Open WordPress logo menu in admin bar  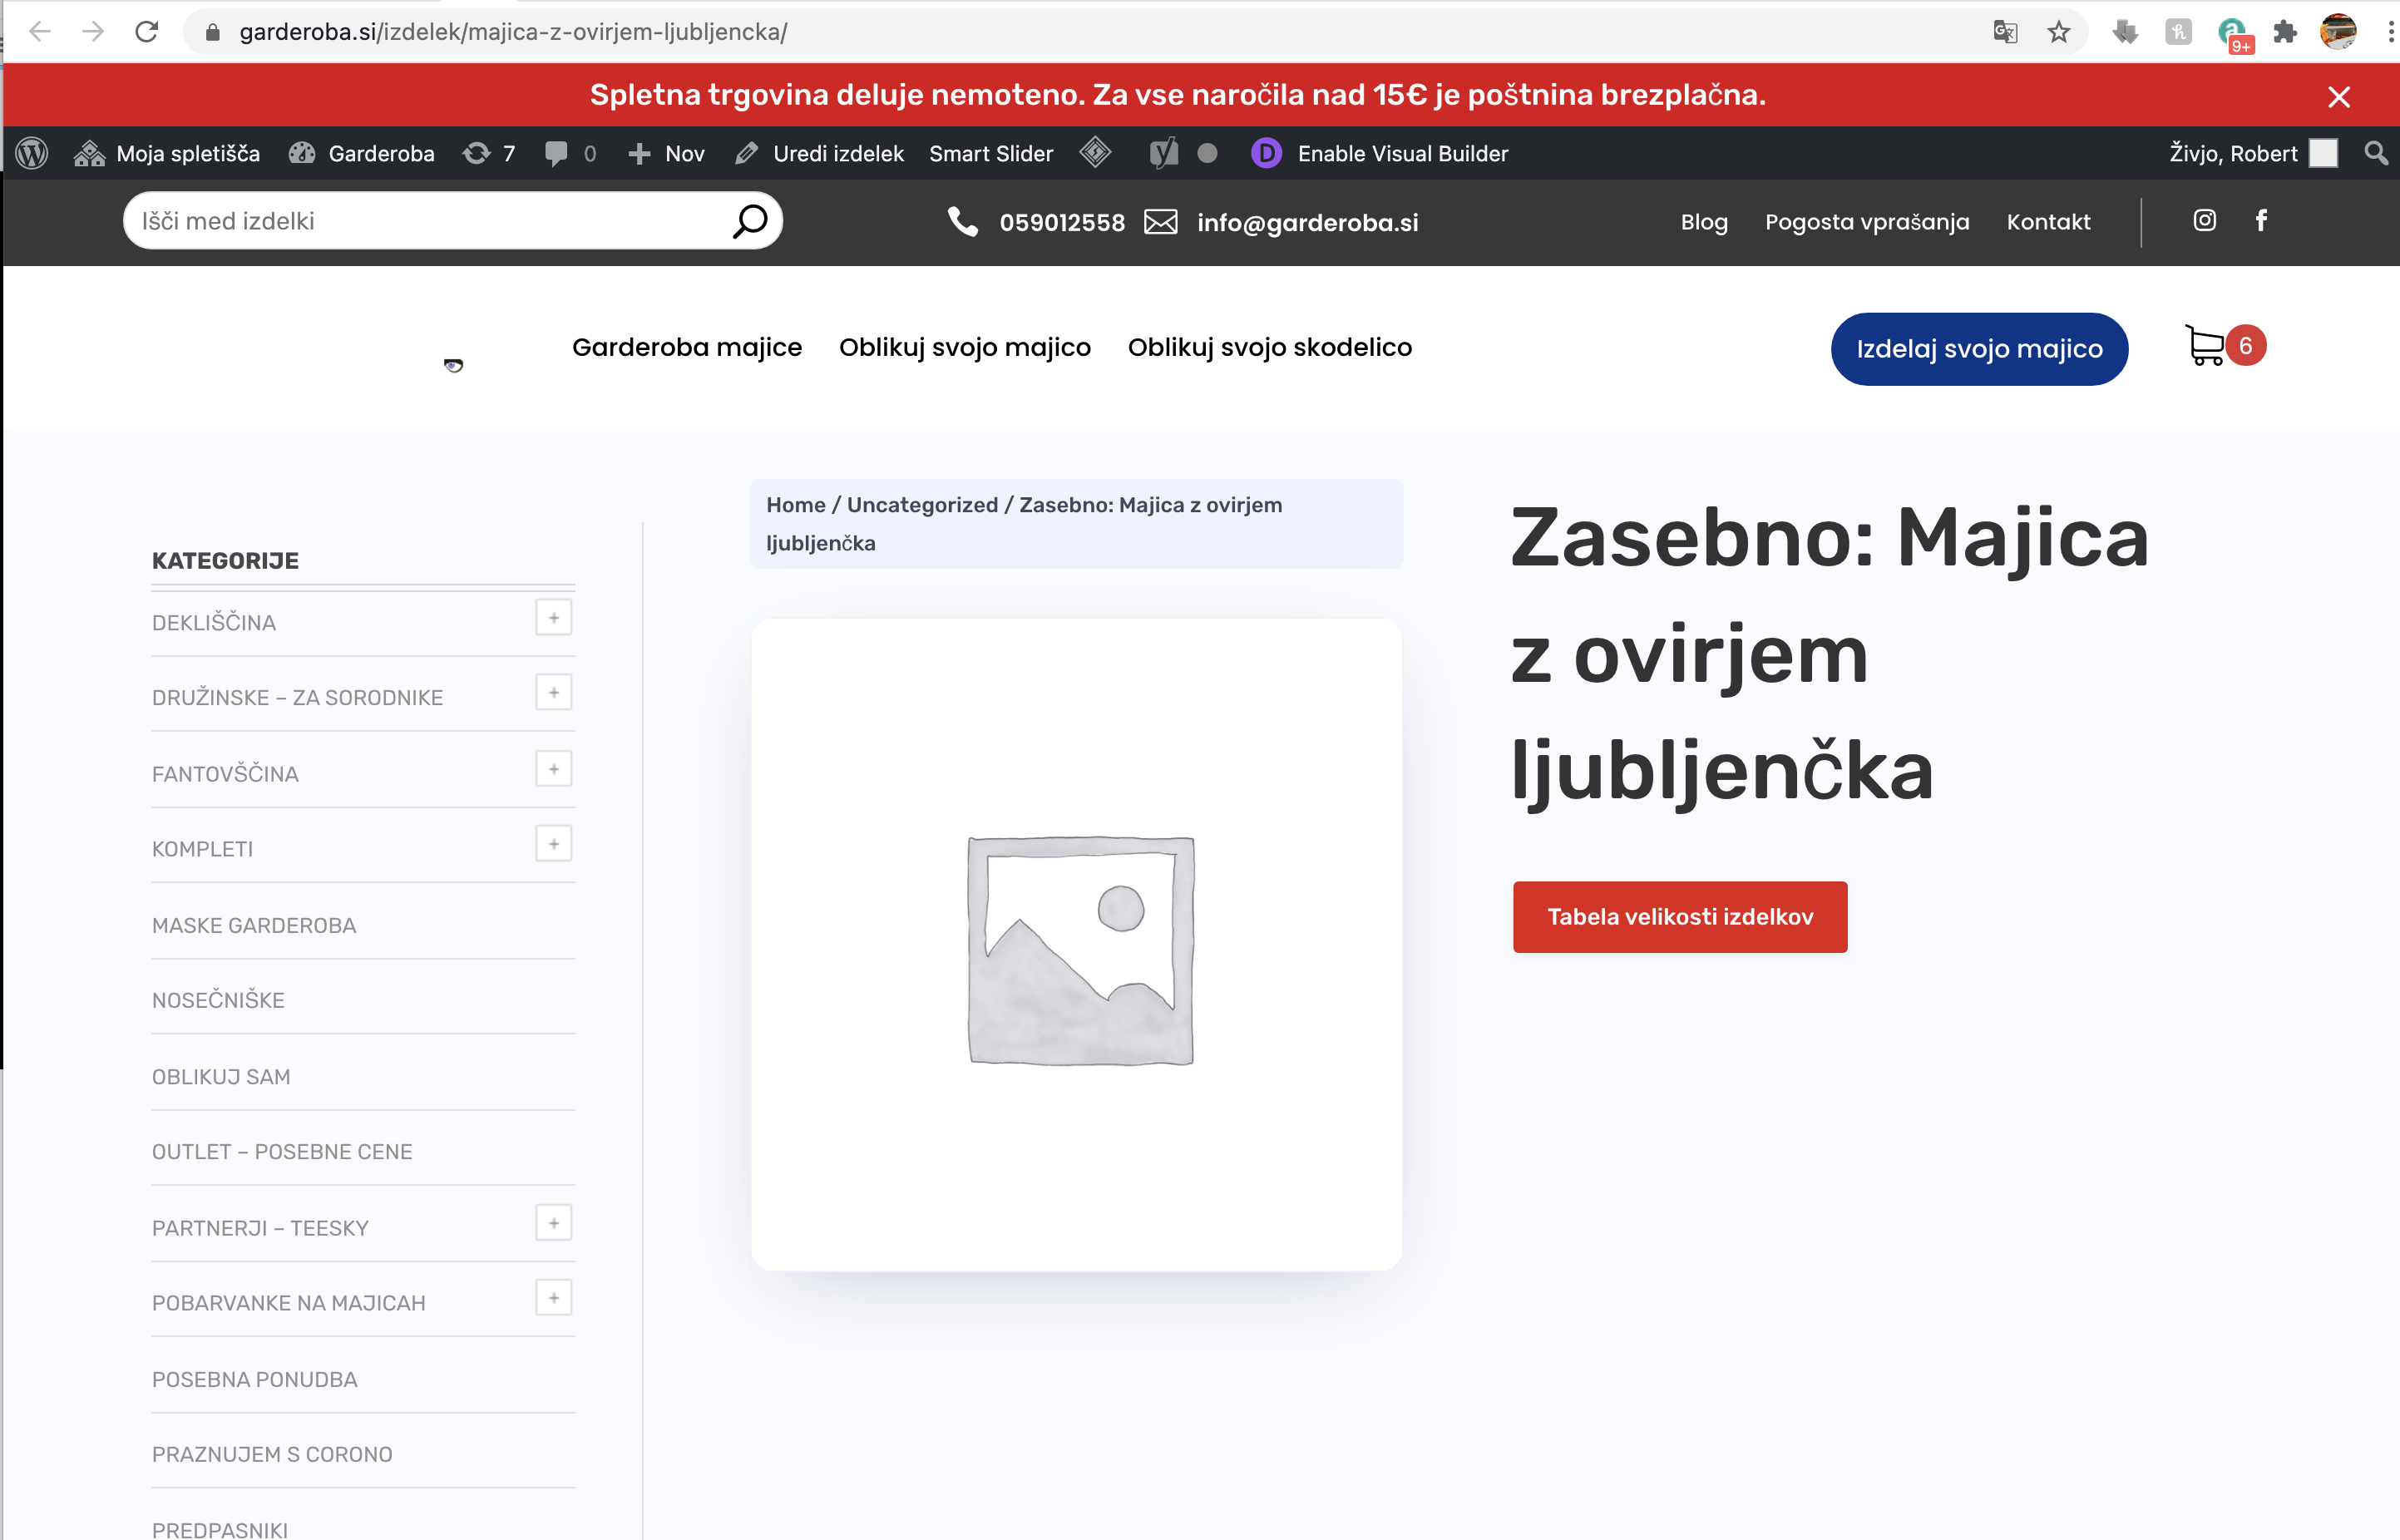[32, 153]
